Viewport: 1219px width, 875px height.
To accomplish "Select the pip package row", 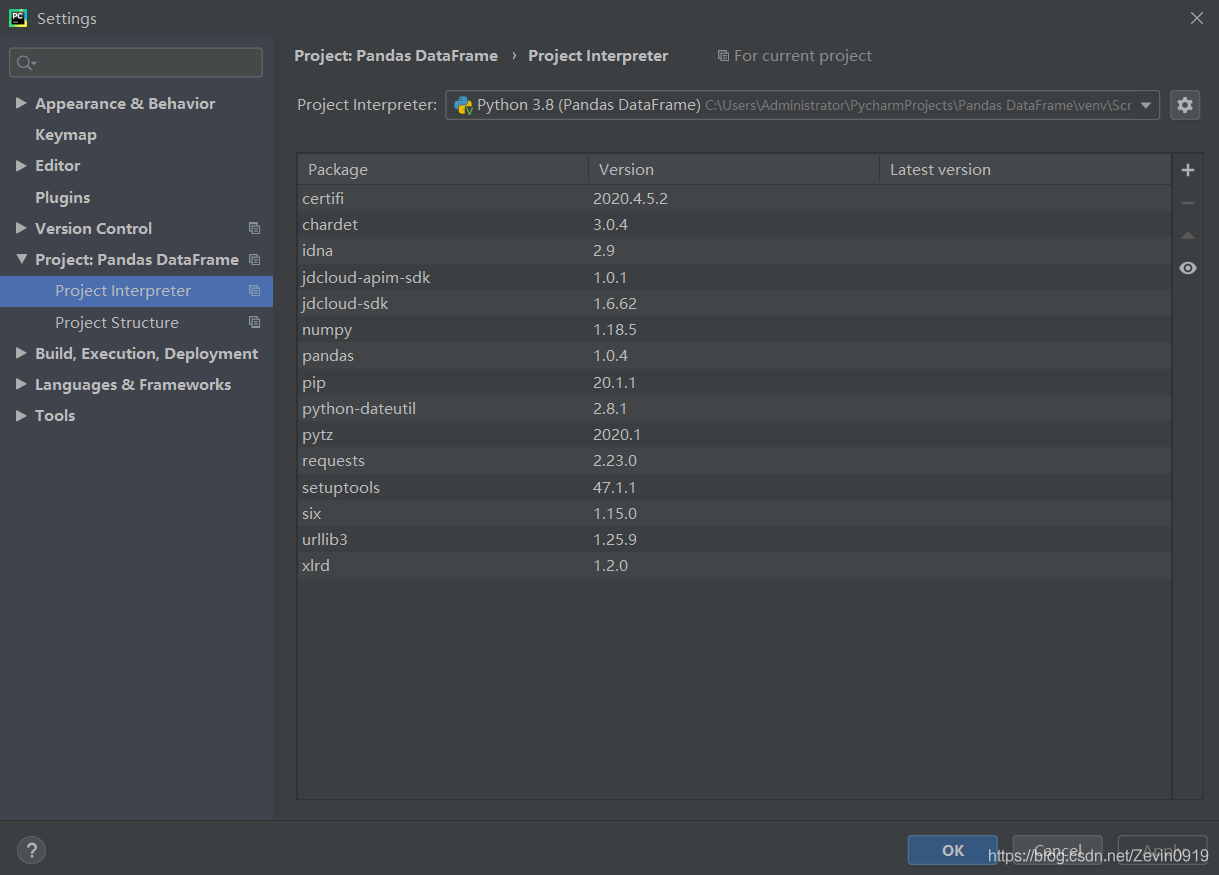I will [734, 382].
